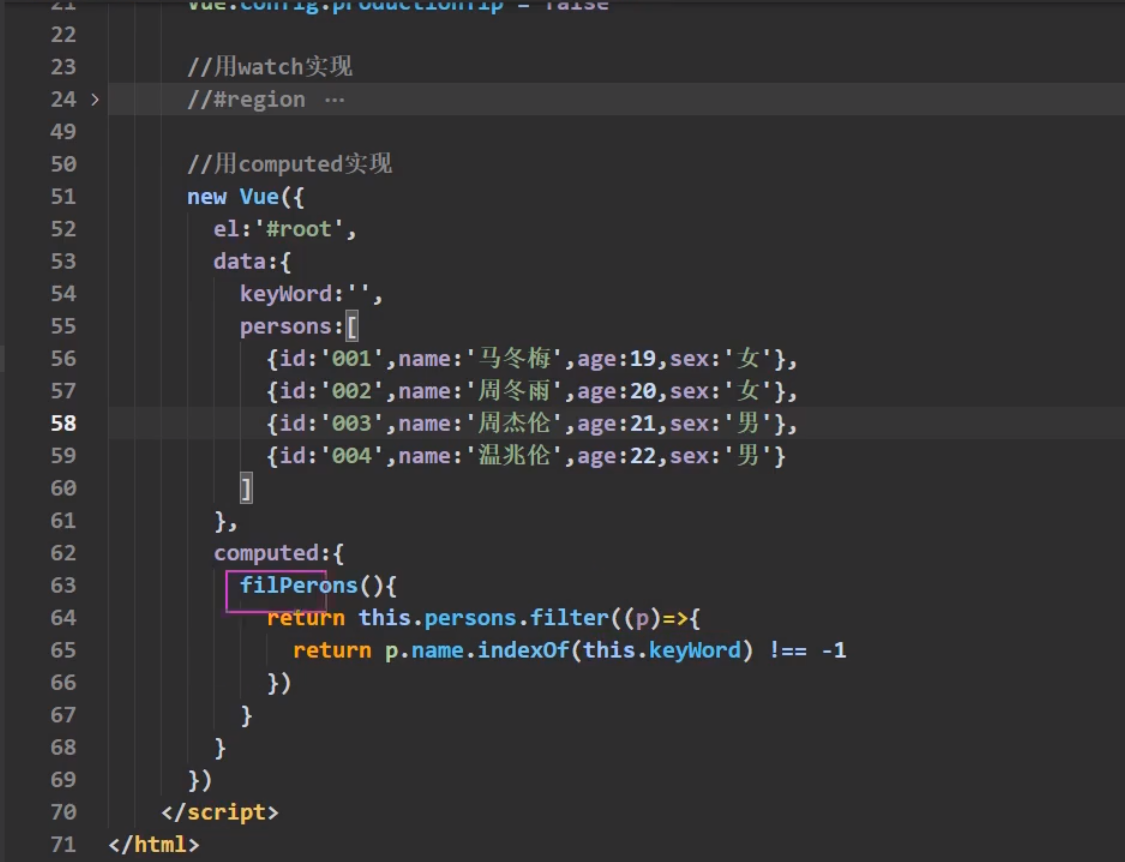Click line number 49 in the gutter
The image size is (1125, 862).
pos(63,131)
